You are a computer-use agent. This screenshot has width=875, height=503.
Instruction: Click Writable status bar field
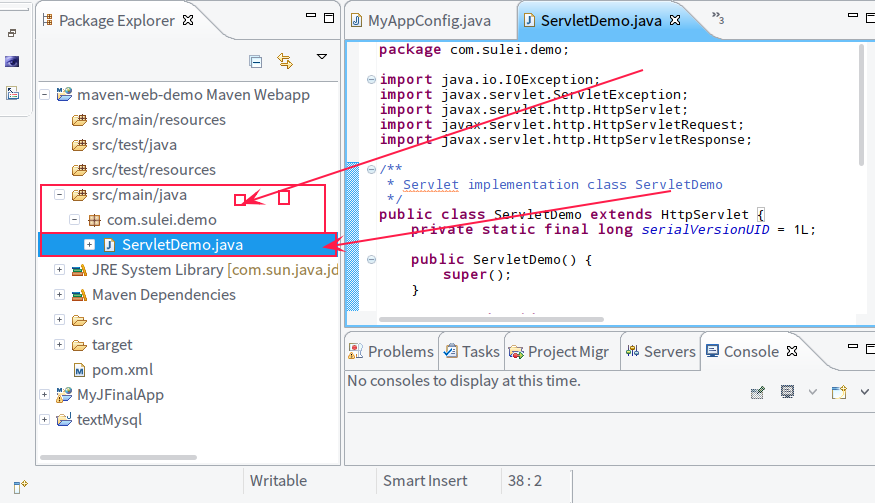pyautogui.click(x=278, y=481)
